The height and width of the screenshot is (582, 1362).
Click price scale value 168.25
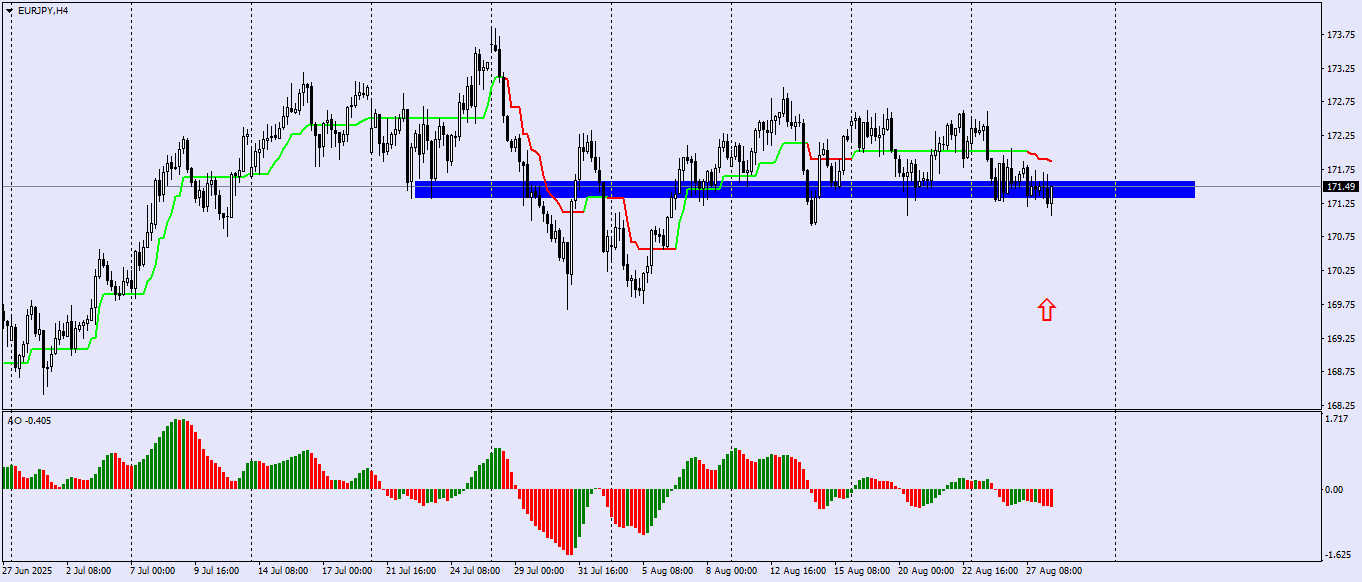pos(1340,406)
